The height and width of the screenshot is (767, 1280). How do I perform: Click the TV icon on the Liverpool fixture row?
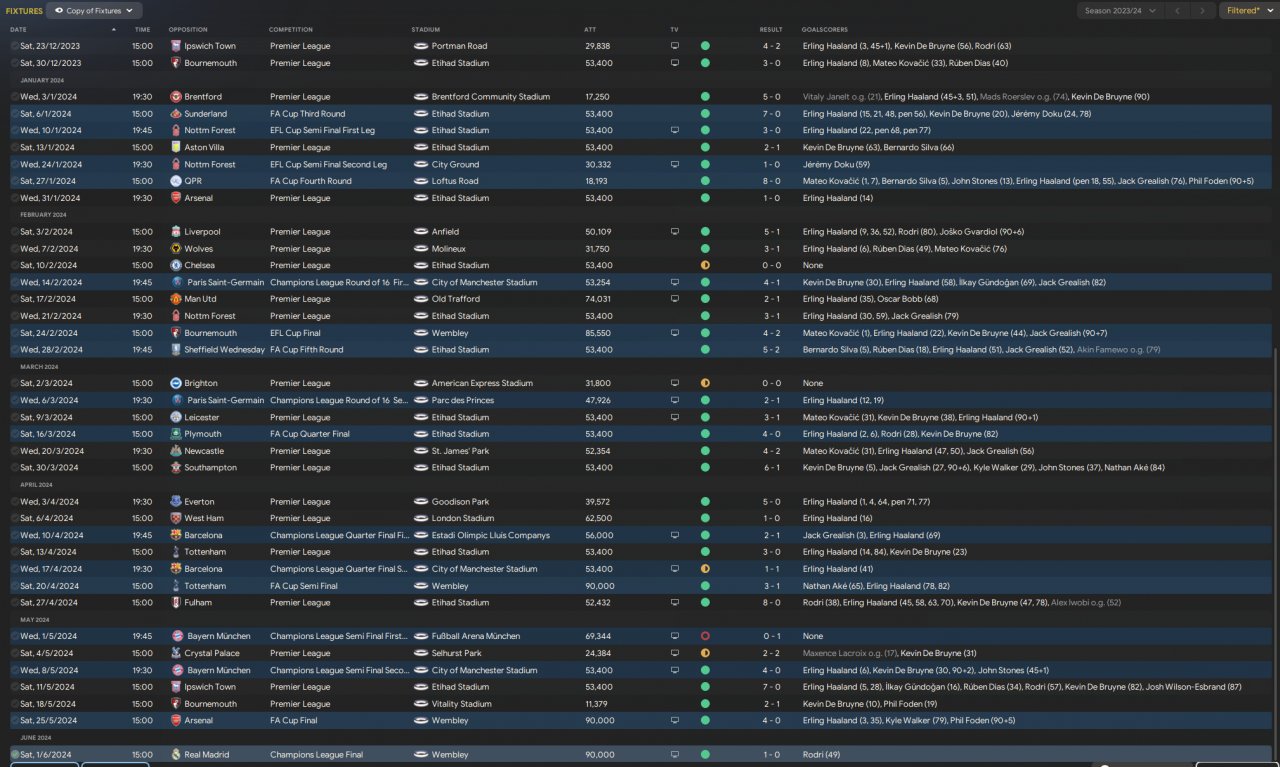point(675,232)
